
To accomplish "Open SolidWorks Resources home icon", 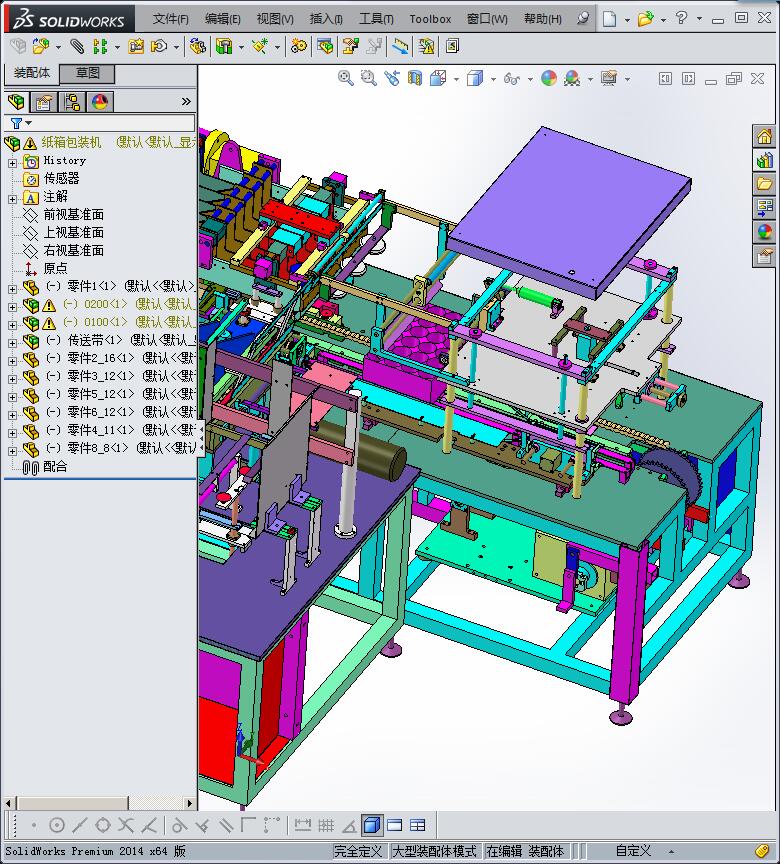I will [x=765, y=136].
